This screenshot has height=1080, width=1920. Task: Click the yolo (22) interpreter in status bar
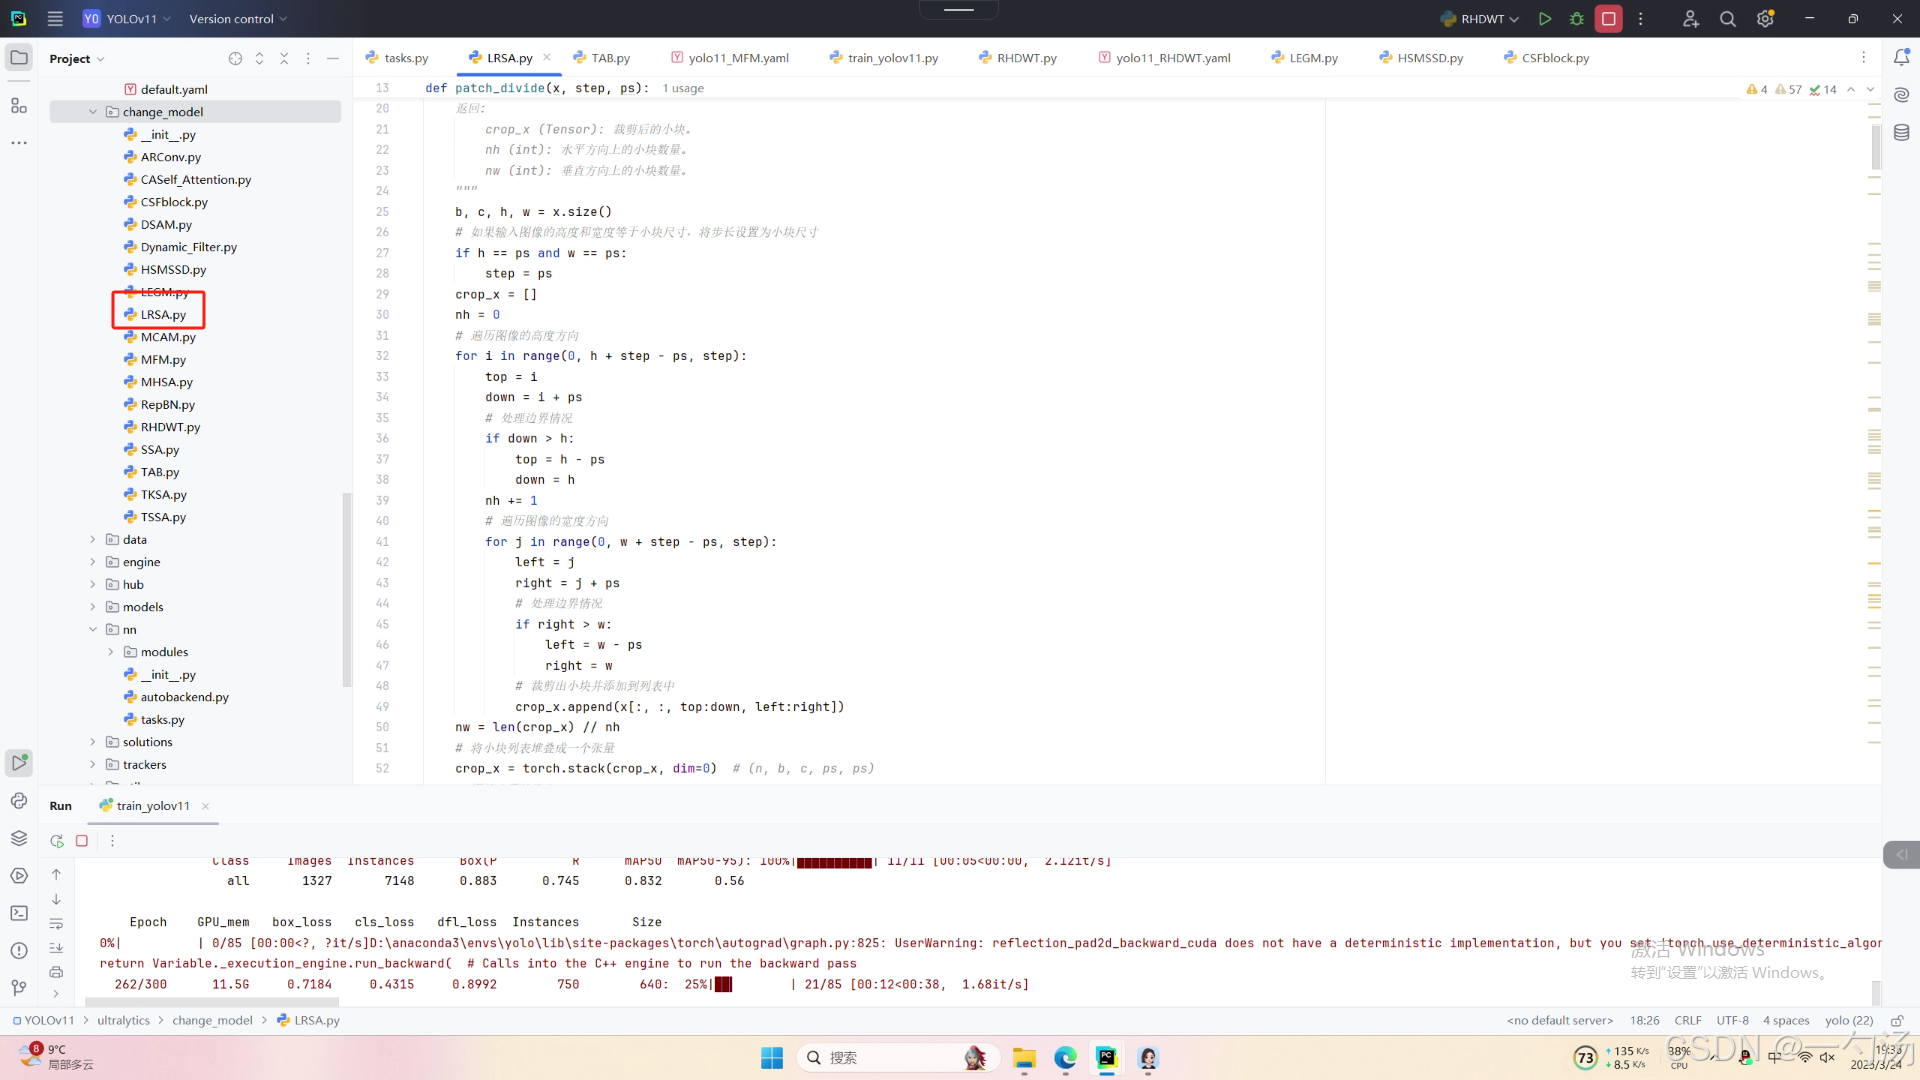tap(1848, 1020)
